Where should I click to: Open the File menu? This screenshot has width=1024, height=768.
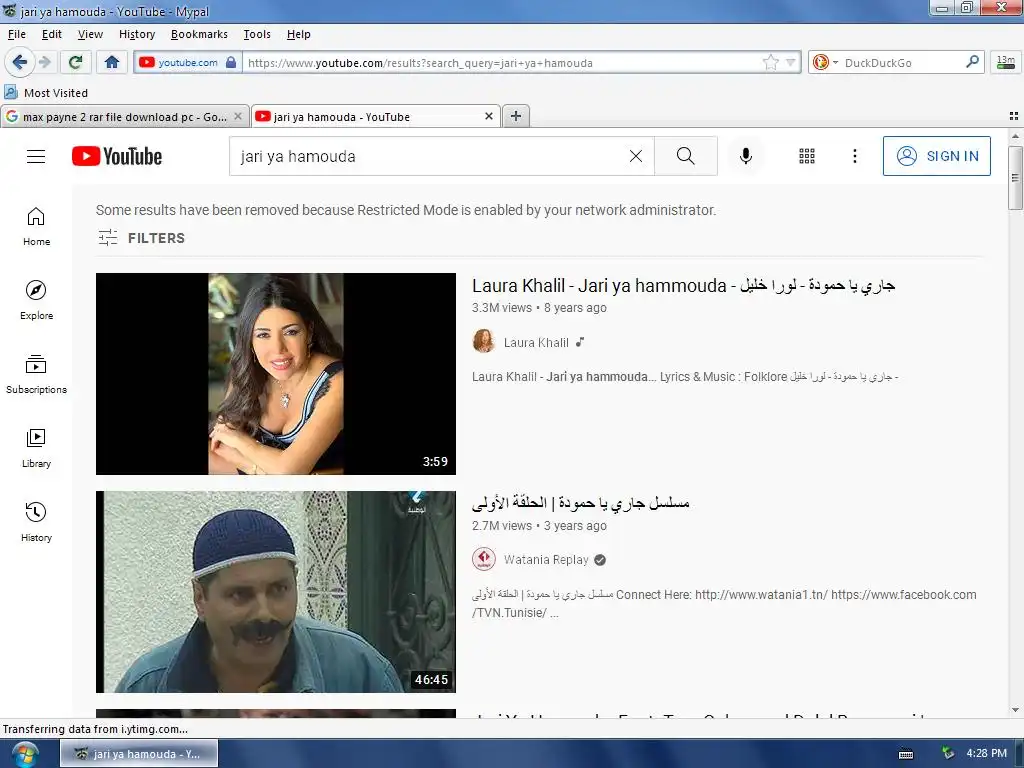(17, 34)
